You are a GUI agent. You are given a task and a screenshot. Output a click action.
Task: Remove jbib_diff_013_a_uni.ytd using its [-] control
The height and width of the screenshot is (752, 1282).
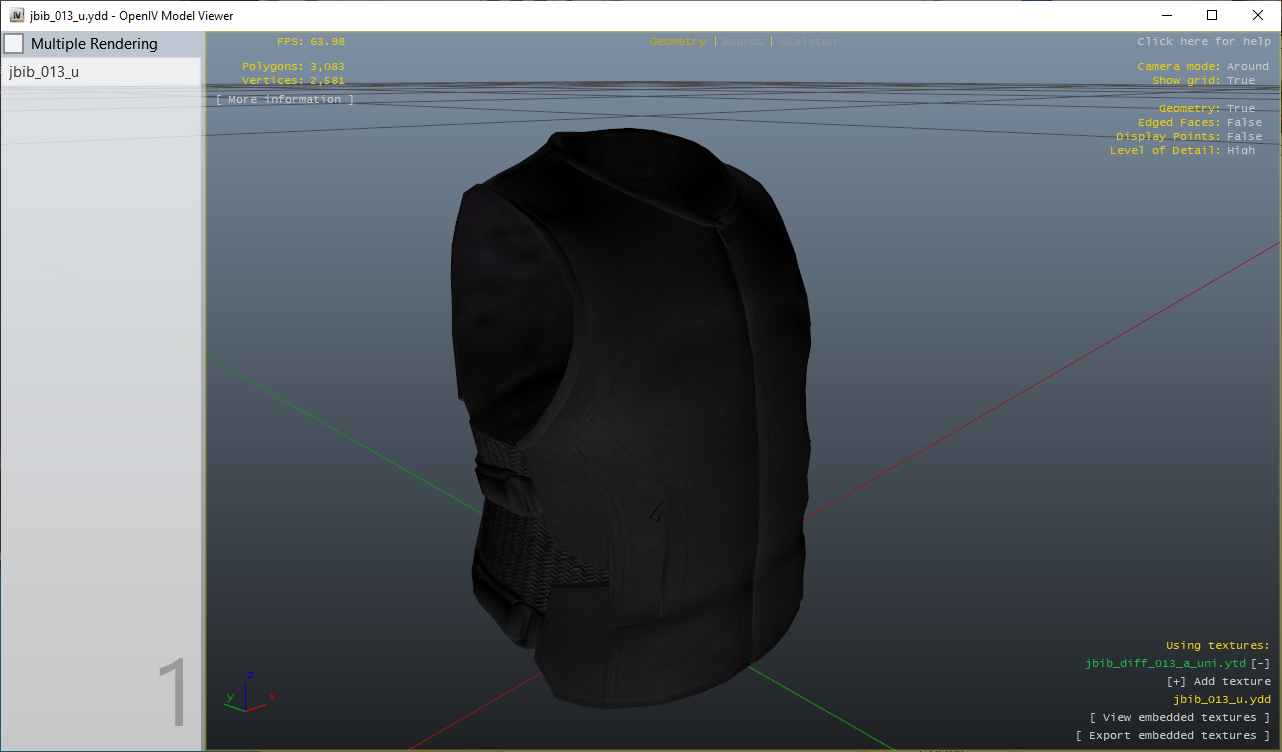(x=1262, y=663)
